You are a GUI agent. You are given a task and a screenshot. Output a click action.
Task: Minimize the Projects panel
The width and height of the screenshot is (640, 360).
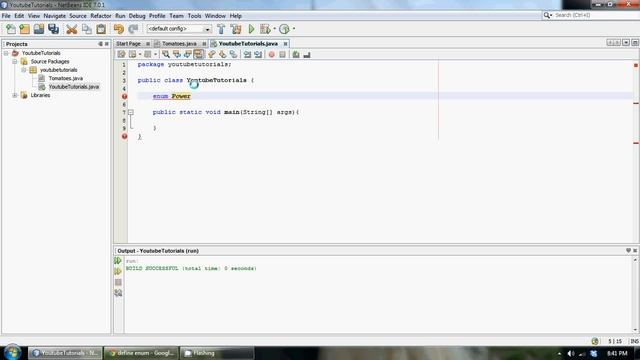pos(100,44)
